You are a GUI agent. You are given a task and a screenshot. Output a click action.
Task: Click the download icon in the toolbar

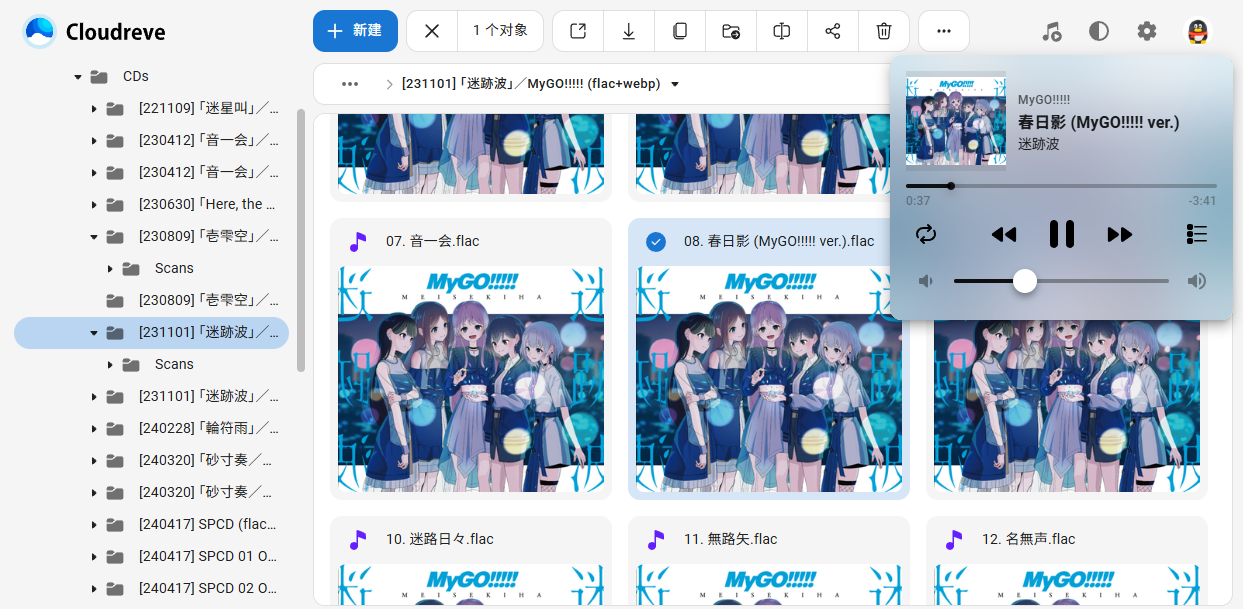pyautogui.click(x=629, y=31)
